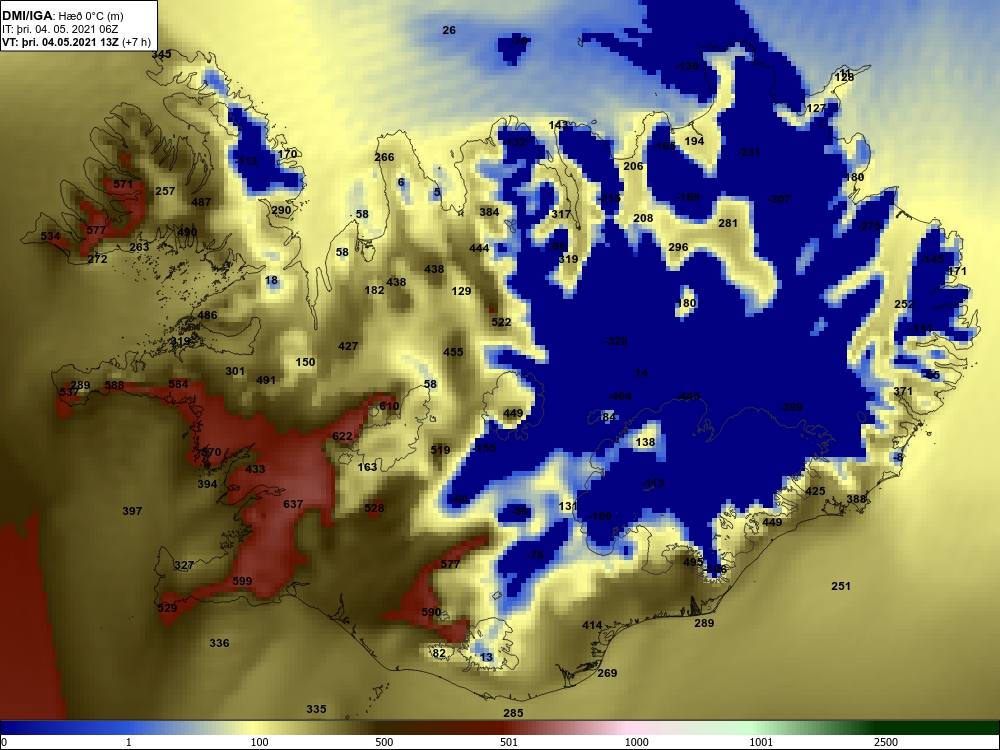This screenshot has height=750, width=1000.
Task: Click the map value 610
Action: [x=389, y=406]
